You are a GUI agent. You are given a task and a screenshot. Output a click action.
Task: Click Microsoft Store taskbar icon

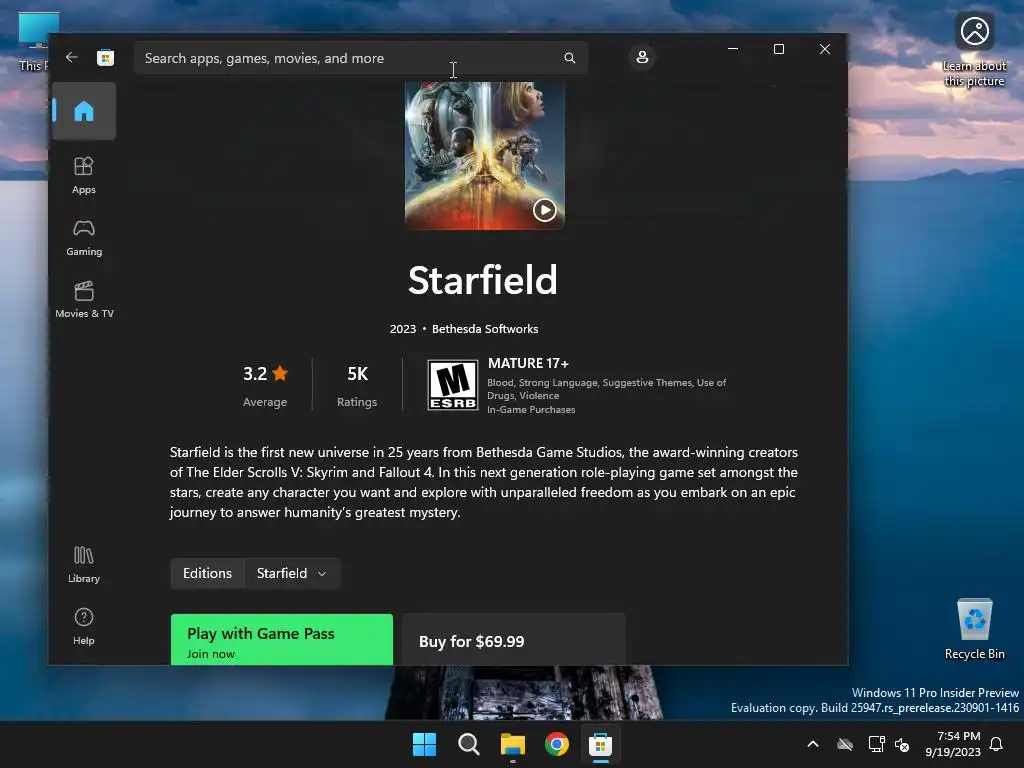600,744
